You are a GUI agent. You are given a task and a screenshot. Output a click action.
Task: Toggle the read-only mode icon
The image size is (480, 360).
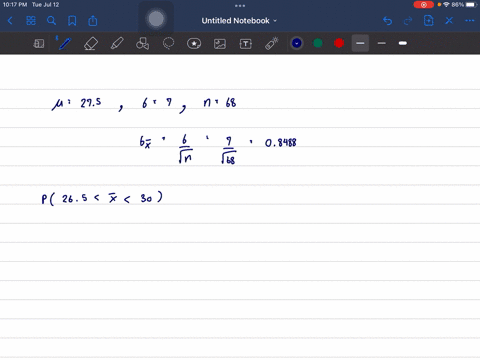pos(39,43)
